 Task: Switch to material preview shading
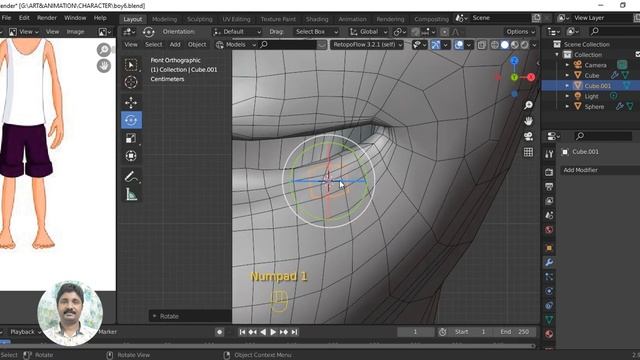pyautogui.click(x=515, y=44)
